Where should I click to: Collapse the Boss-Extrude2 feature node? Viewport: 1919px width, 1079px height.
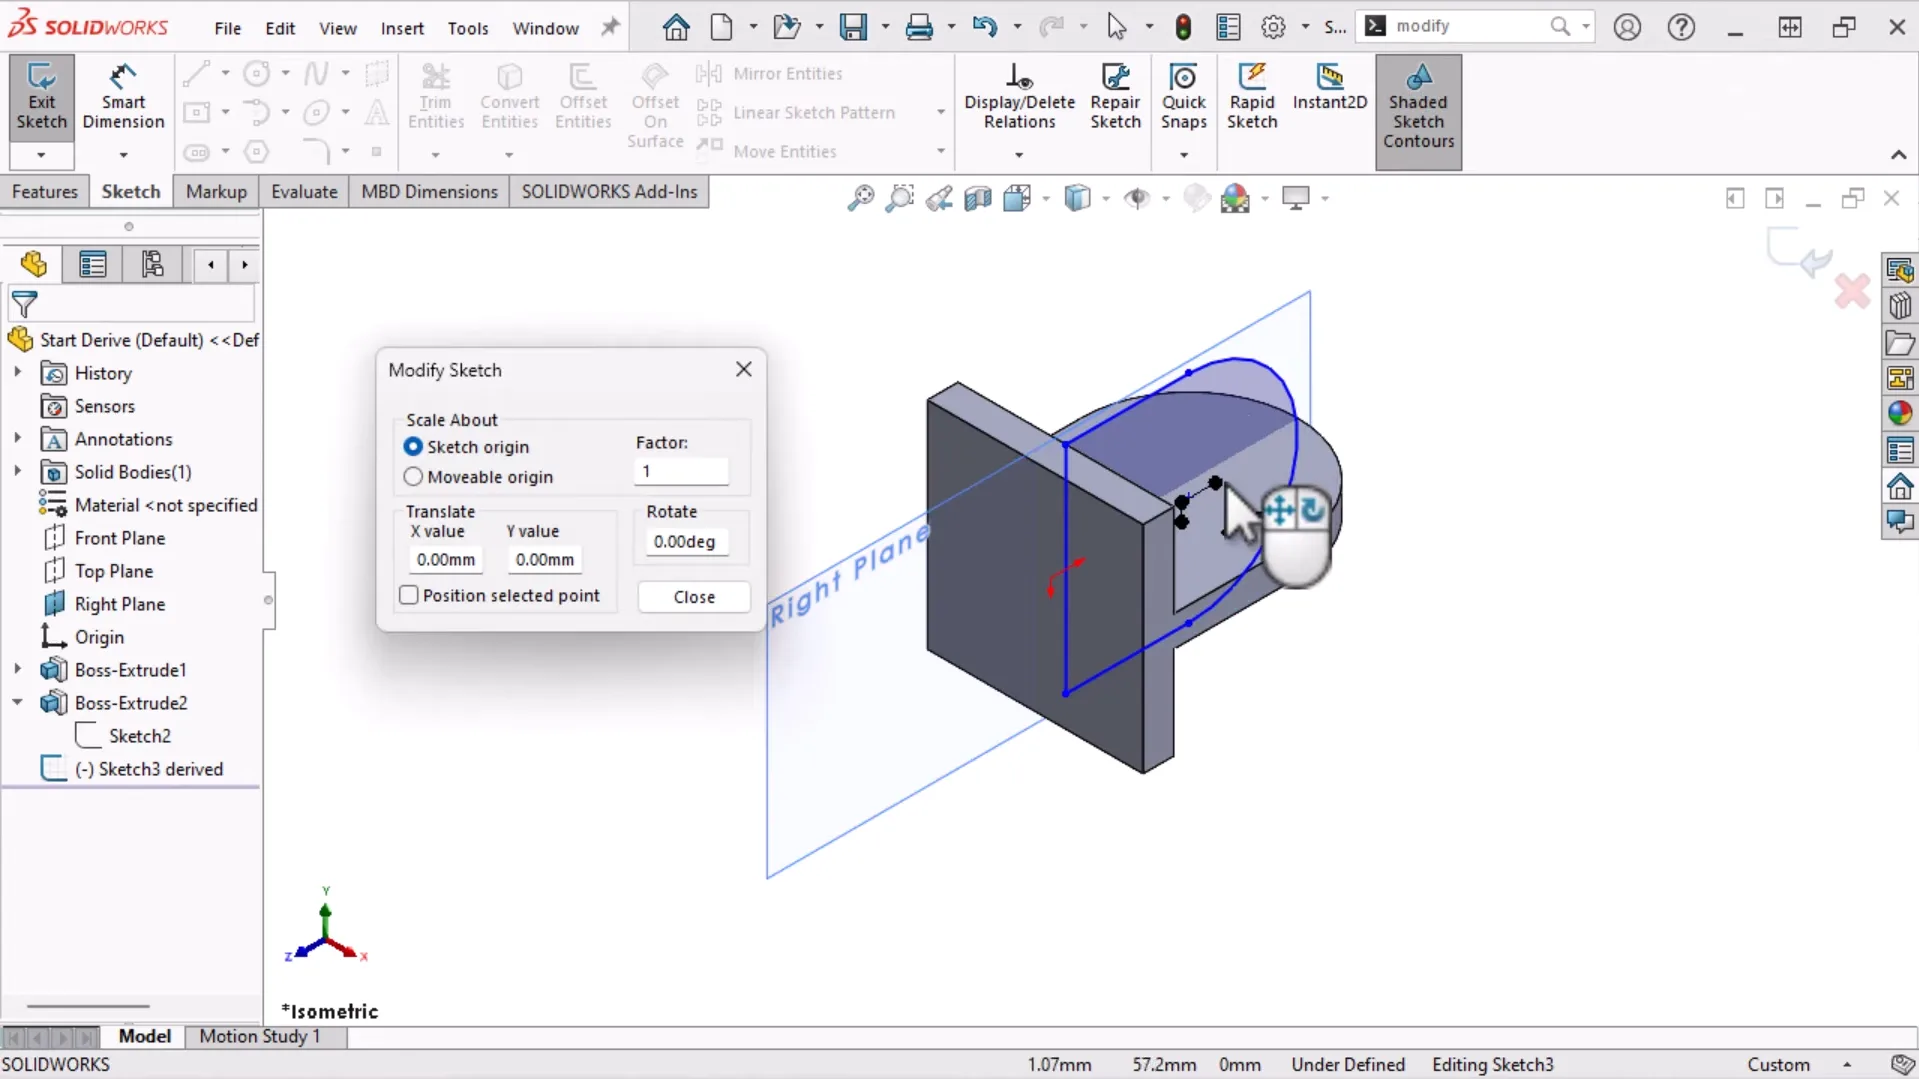tap(17, 703)
